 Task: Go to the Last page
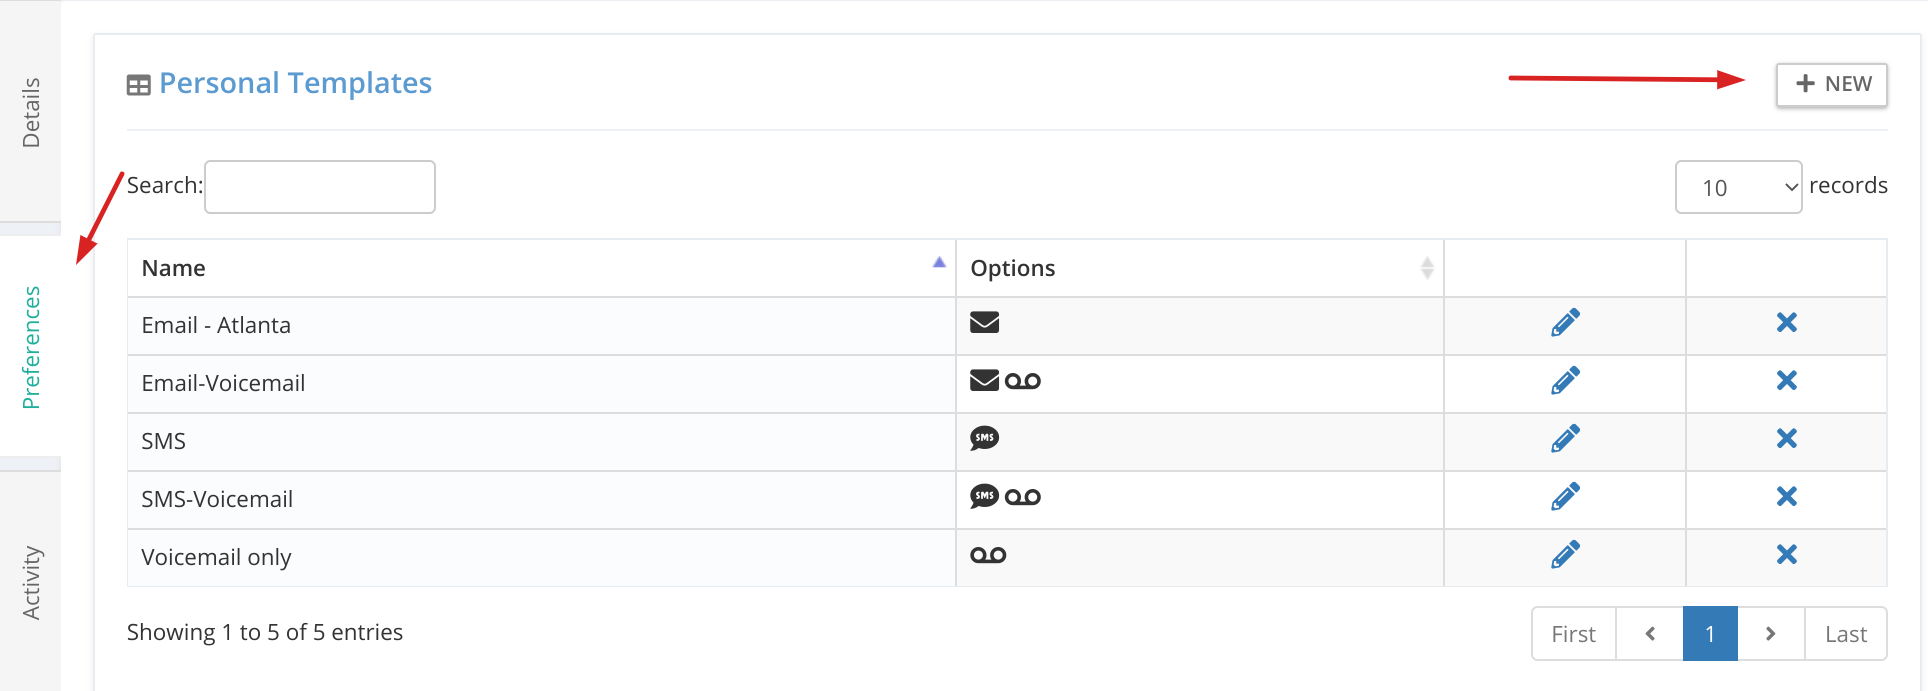tap(1845, 634)
